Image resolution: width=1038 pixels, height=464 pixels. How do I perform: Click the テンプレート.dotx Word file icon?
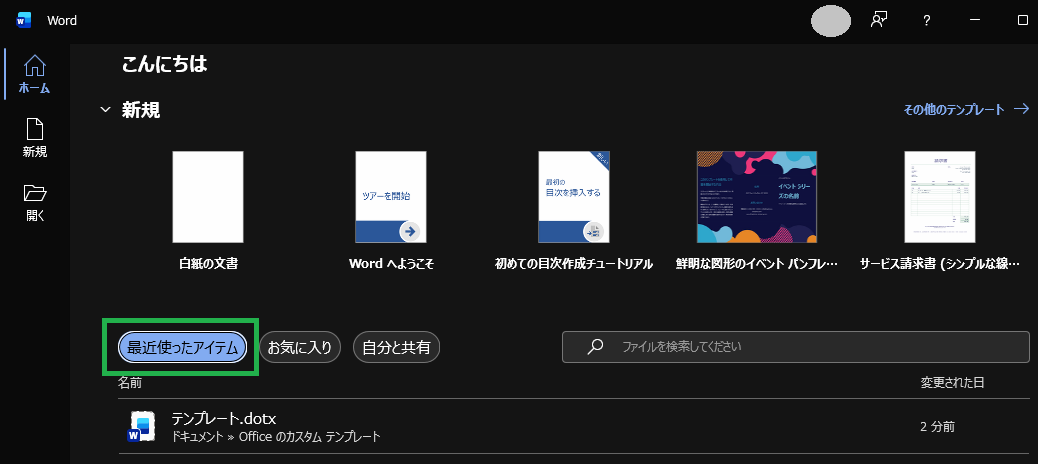141,427
